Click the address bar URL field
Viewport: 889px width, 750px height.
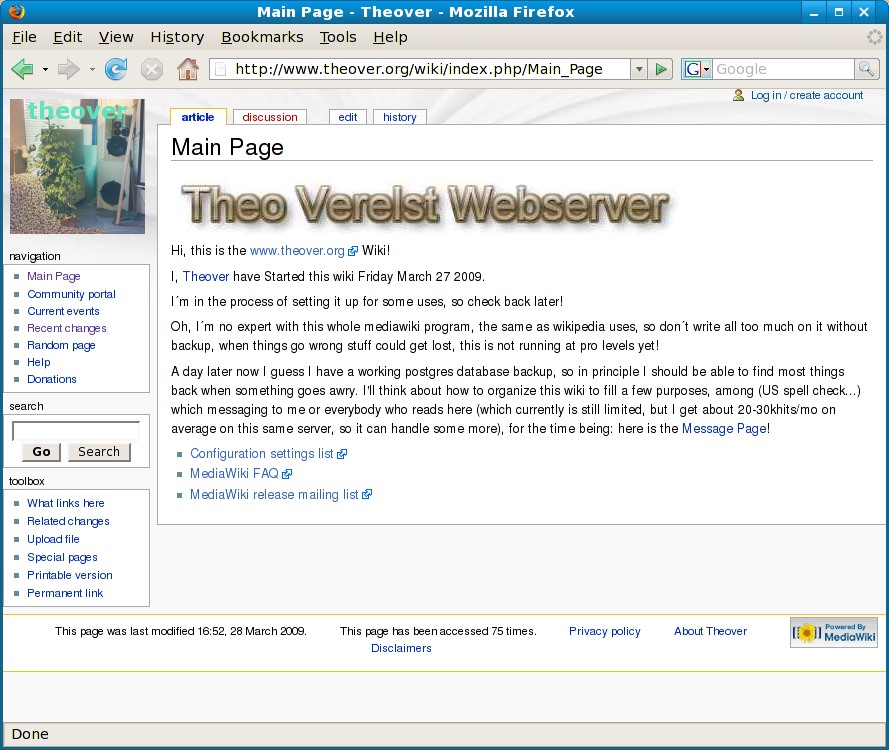click(x=418, y=69)
